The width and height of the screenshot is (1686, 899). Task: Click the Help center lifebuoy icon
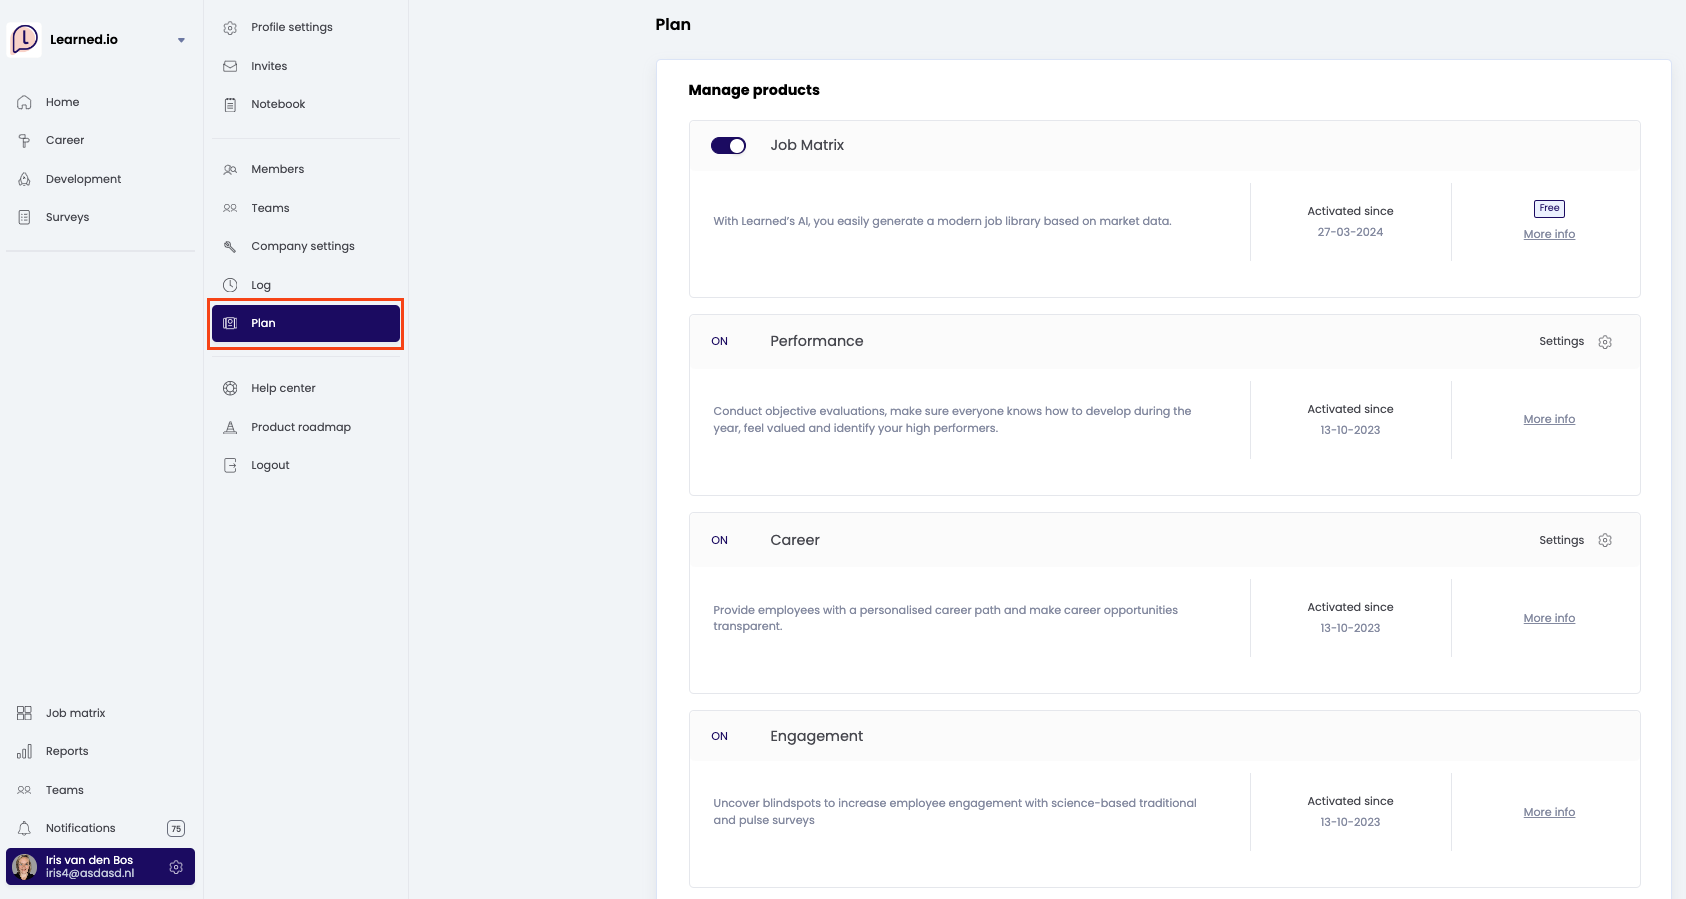[x=230, y=388]
